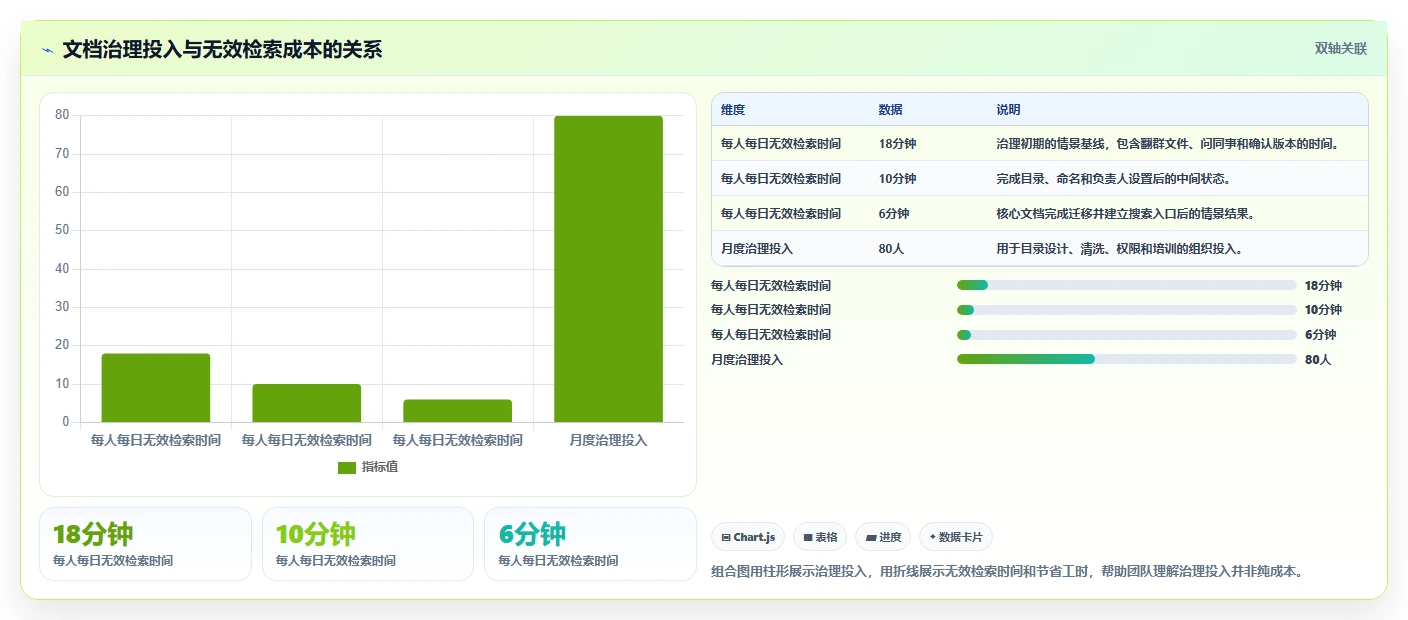Click the tallest chart bar for 月度治理投入
The image size is (1408, 620).
(608, 269)
